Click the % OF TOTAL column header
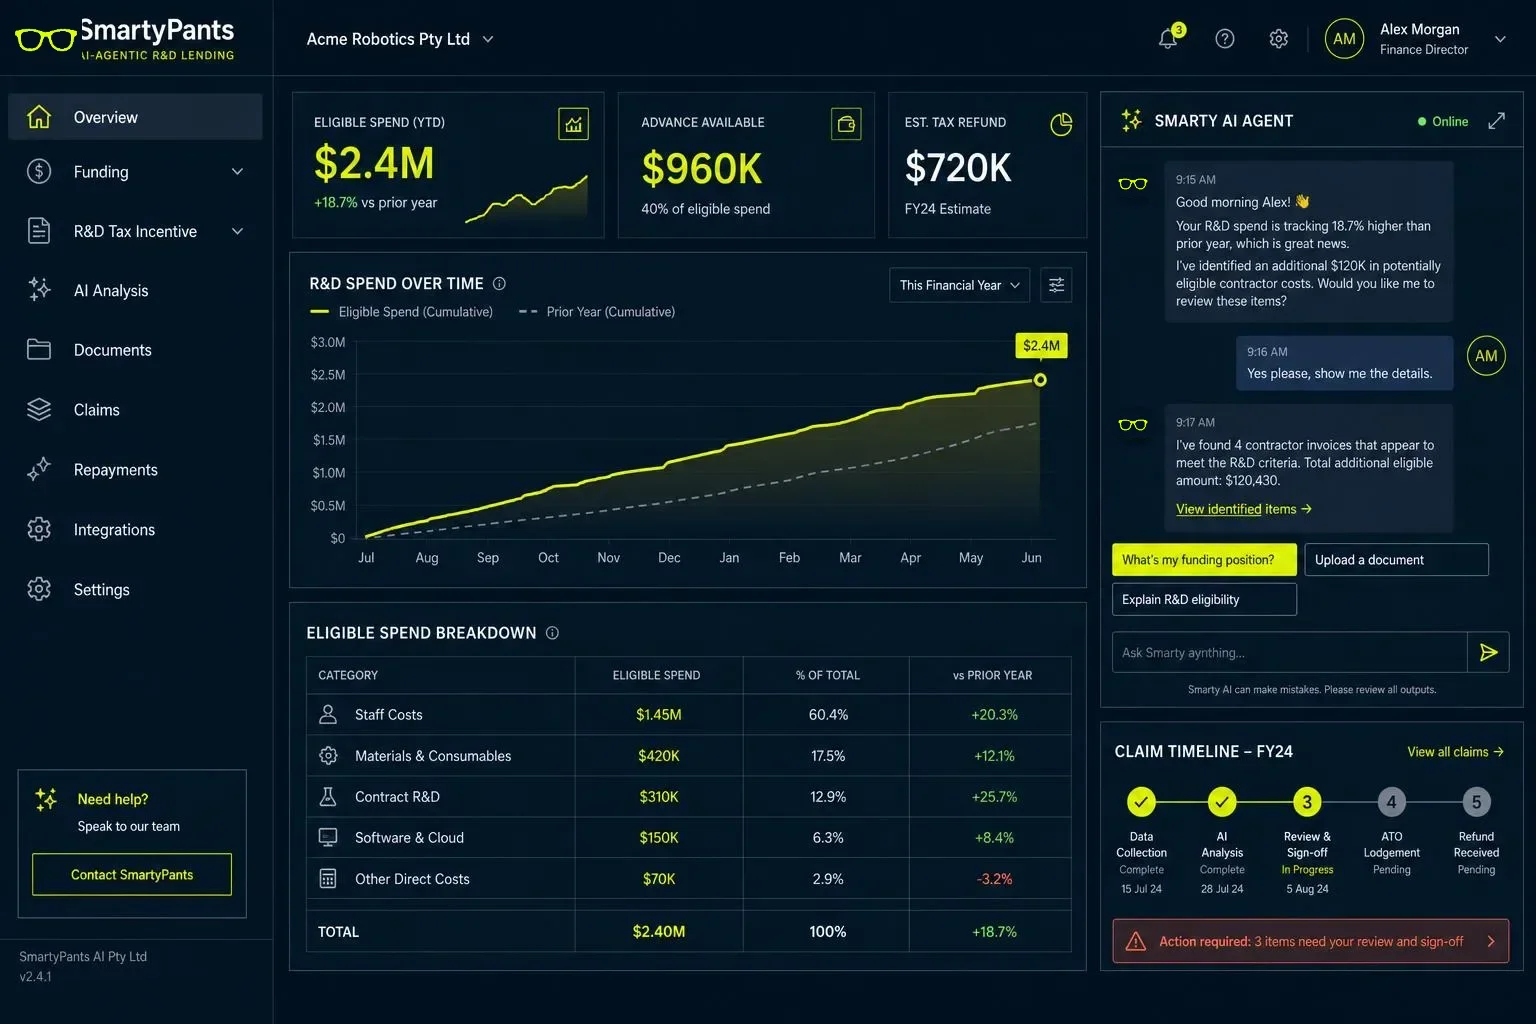Image resolution: width=1536 pixels, height=1024 pixels. (x=828, y=675)
